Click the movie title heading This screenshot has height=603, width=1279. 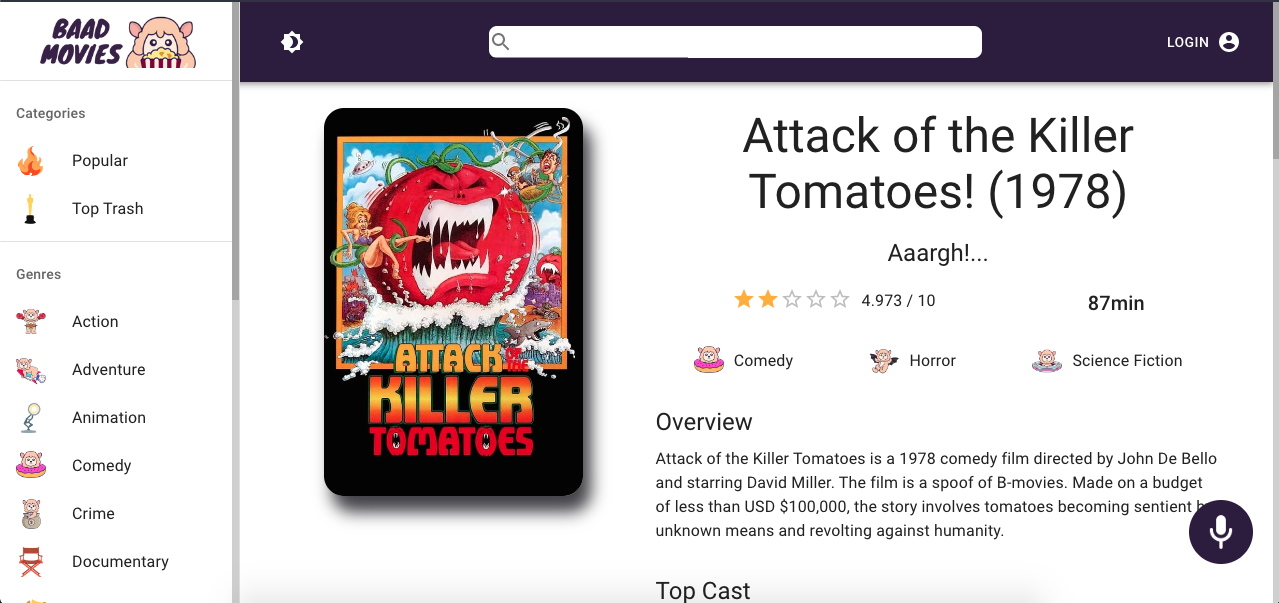(x=938, y=164)
